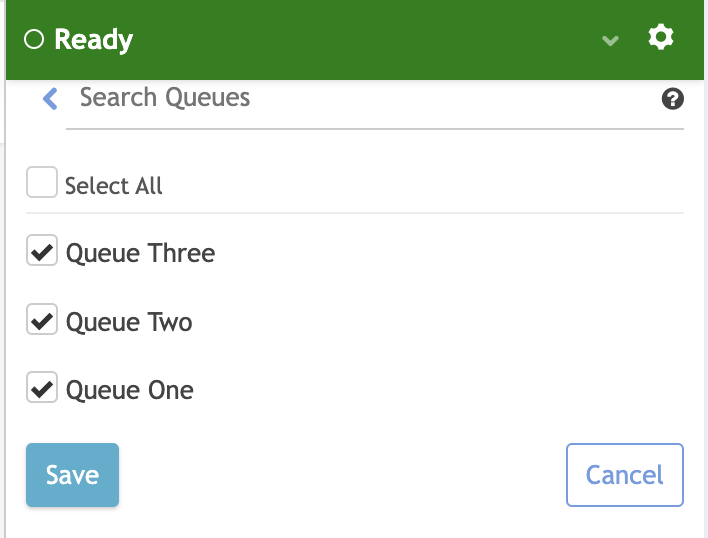Uncheck the Queue Two checkbox
708x538 pixels.
42,320
